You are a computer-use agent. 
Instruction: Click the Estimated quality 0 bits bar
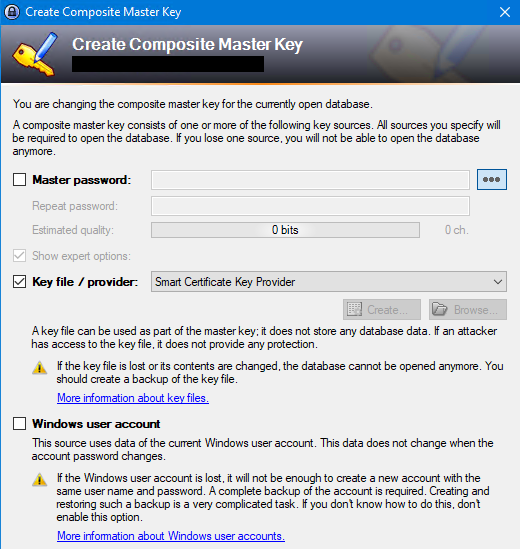click(x=285, y=230)
